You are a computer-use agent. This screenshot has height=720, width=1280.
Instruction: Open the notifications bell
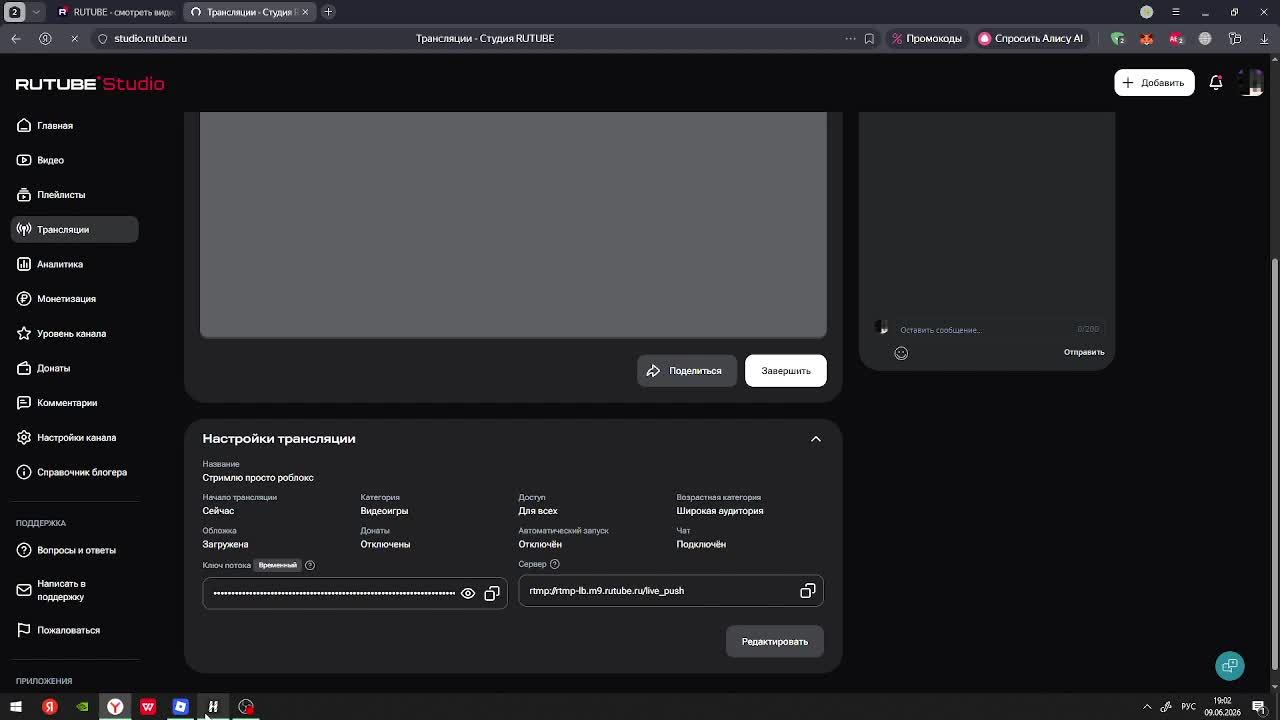(x=1216, y=83)
